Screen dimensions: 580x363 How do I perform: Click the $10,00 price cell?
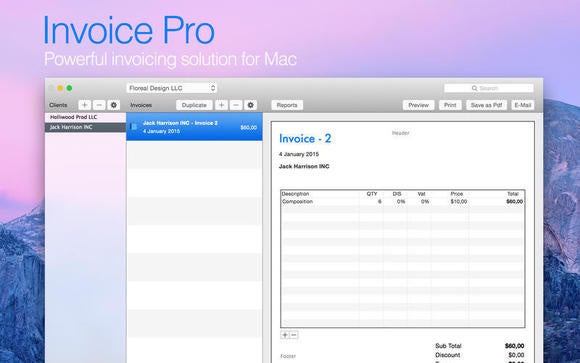pyautogui.click(x=459, y=202)
